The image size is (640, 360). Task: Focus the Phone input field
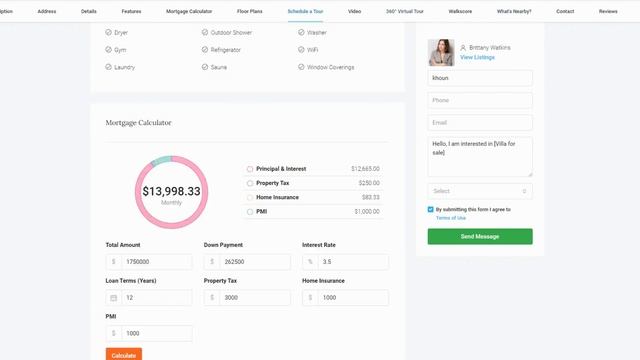[480, 100]
